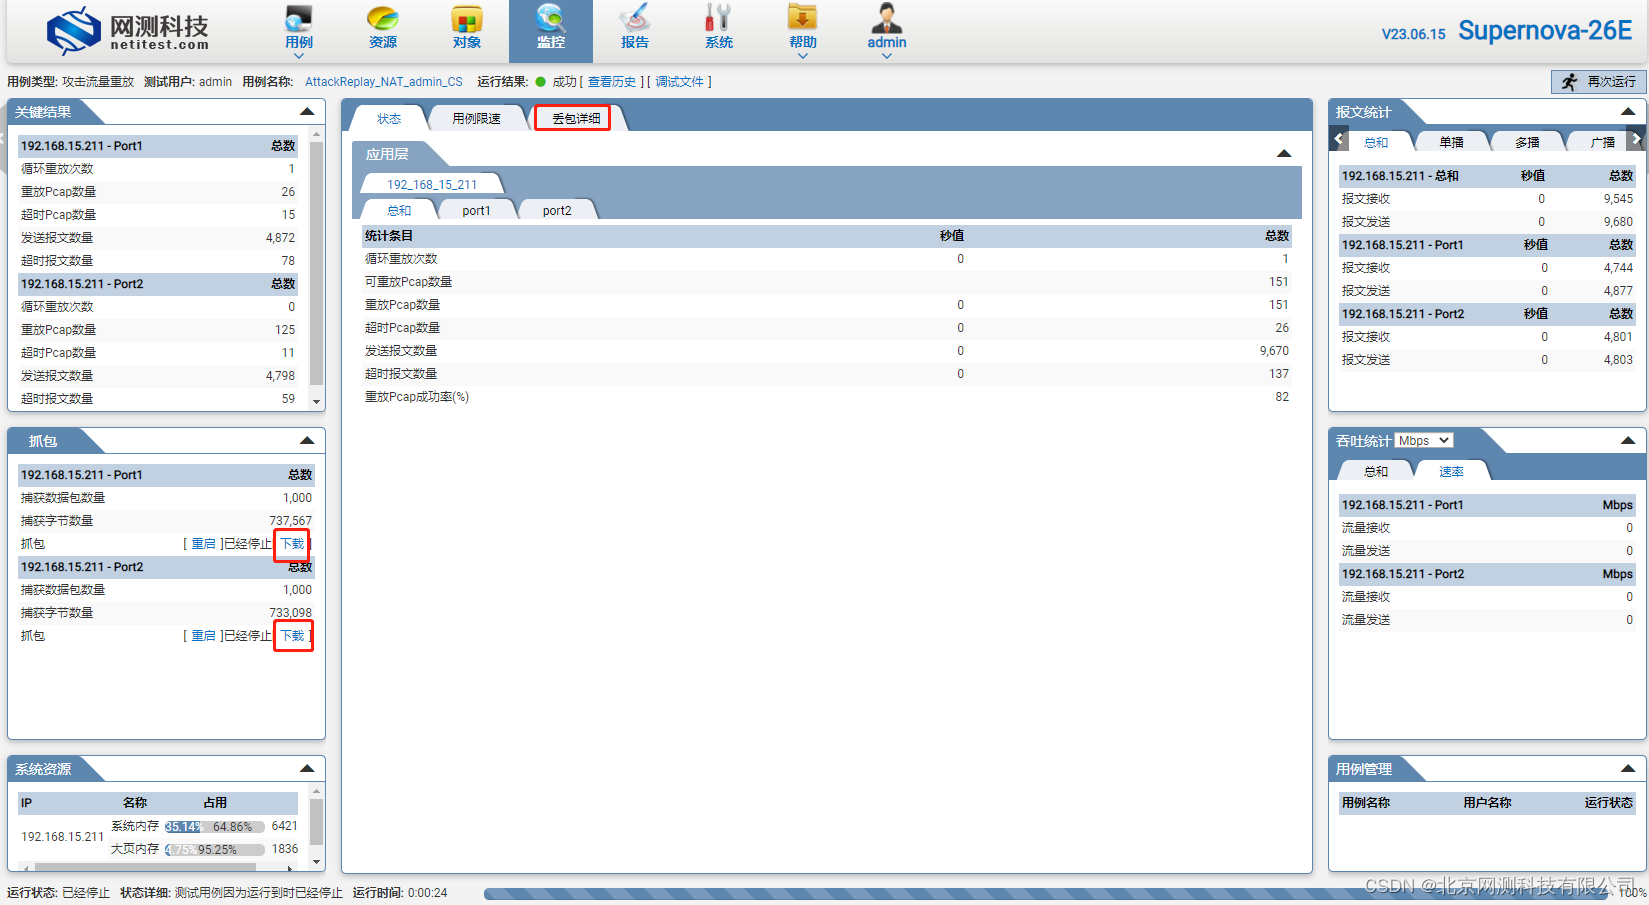Switch to the 丢包详细 packet loss tab

[x=576, y=118]
